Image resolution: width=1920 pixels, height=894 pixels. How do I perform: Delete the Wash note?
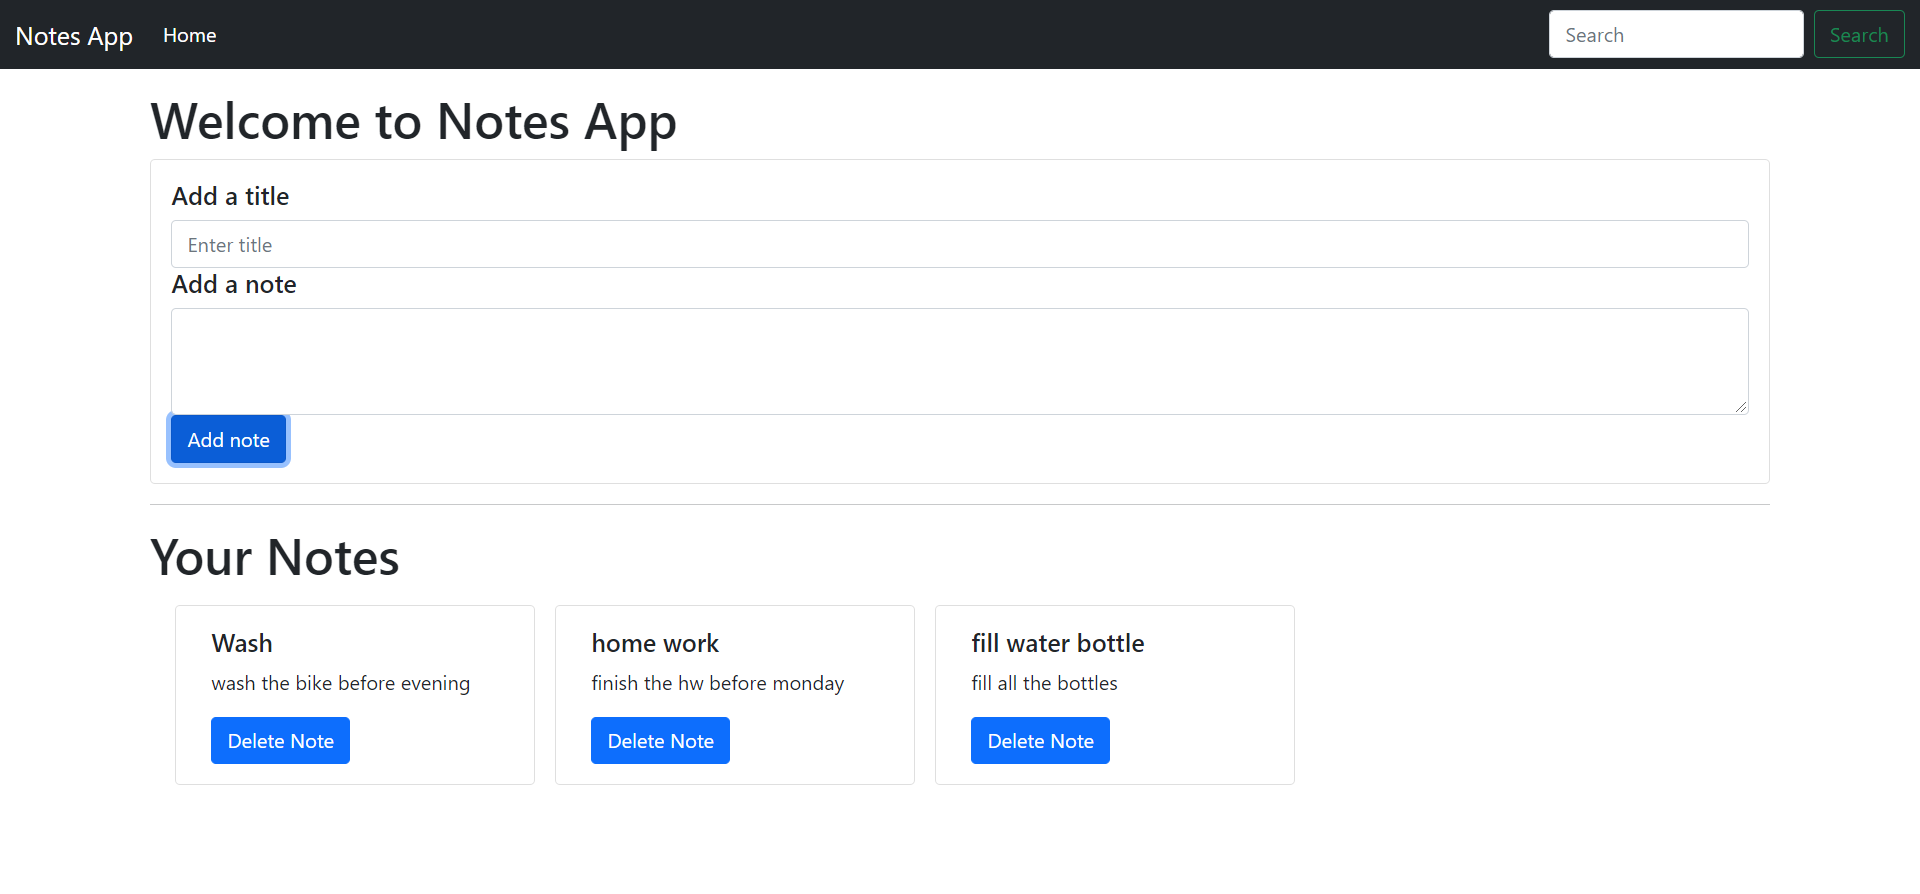click(280, 741)
